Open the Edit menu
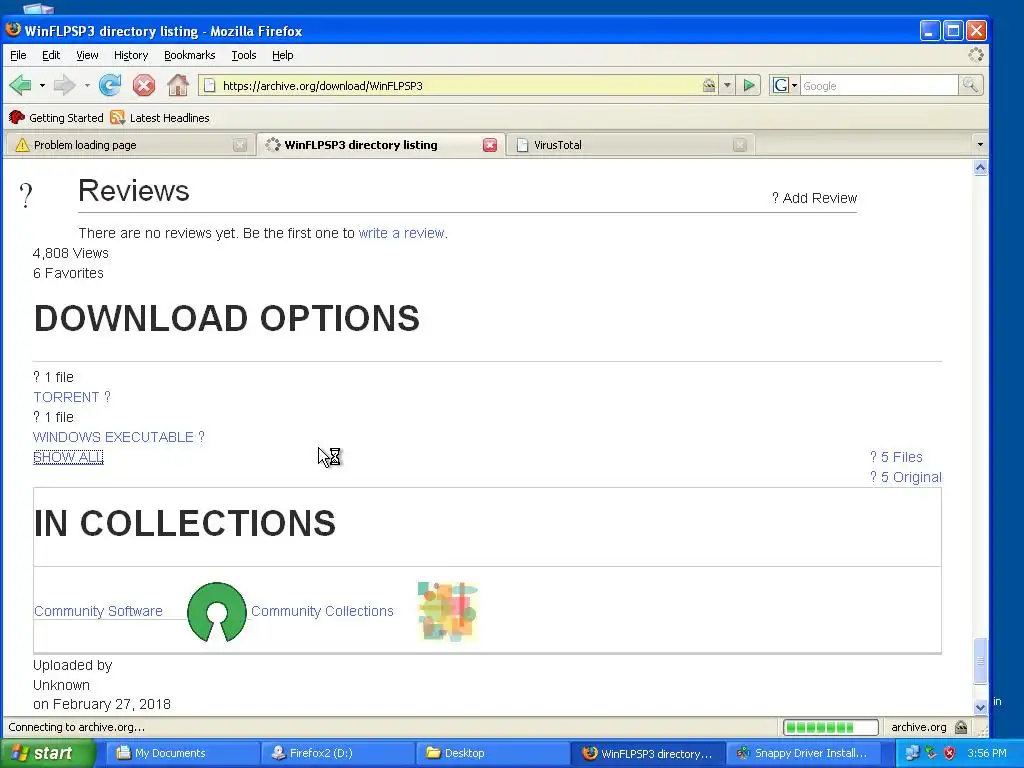 click(x=51, y=56)
